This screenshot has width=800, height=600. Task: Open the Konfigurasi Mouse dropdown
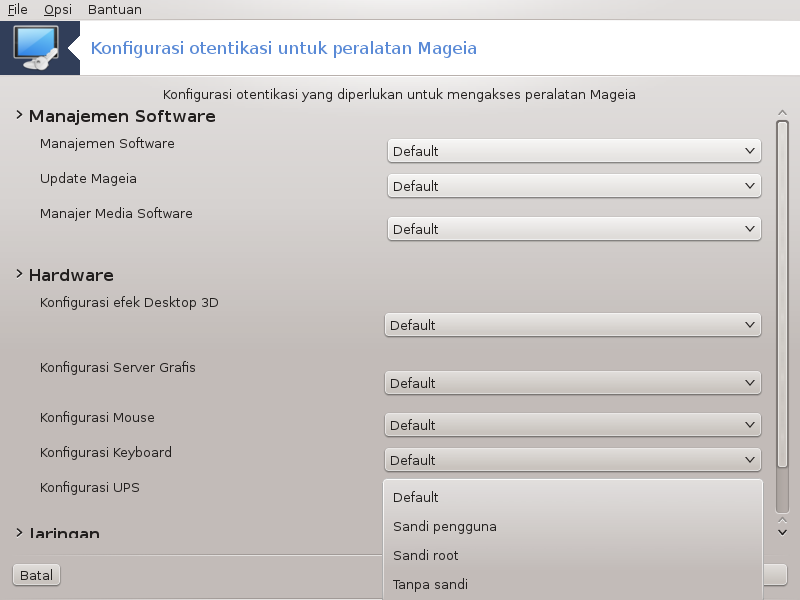tap(572, 425)
